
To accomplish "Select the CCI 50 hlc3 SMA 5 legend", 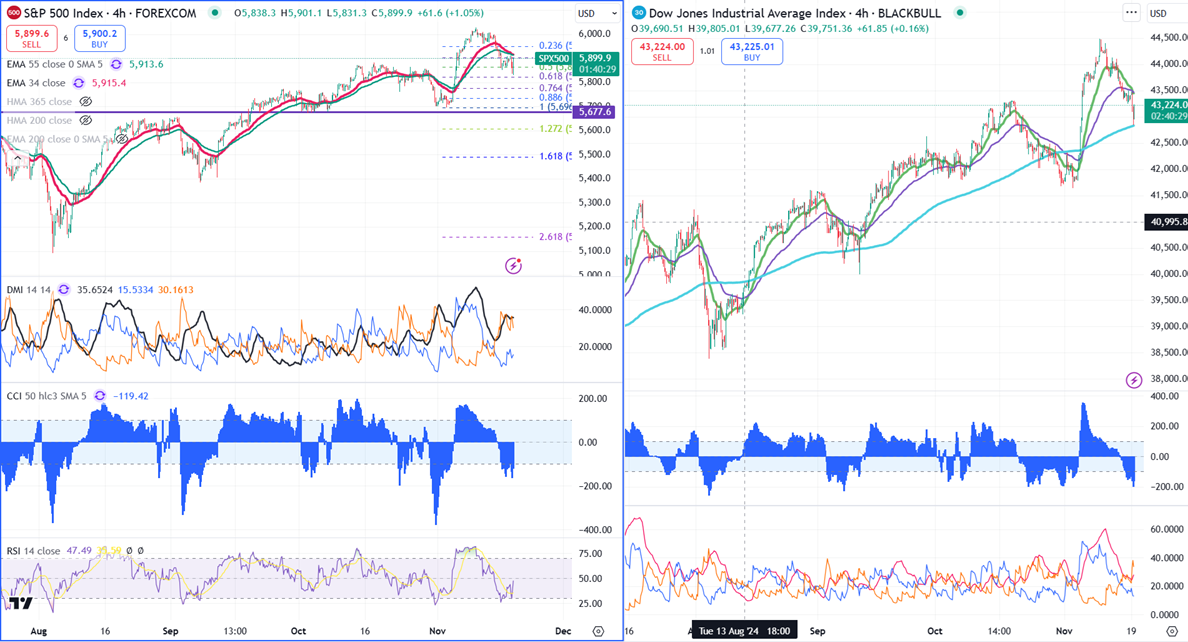I will [47, 396].
